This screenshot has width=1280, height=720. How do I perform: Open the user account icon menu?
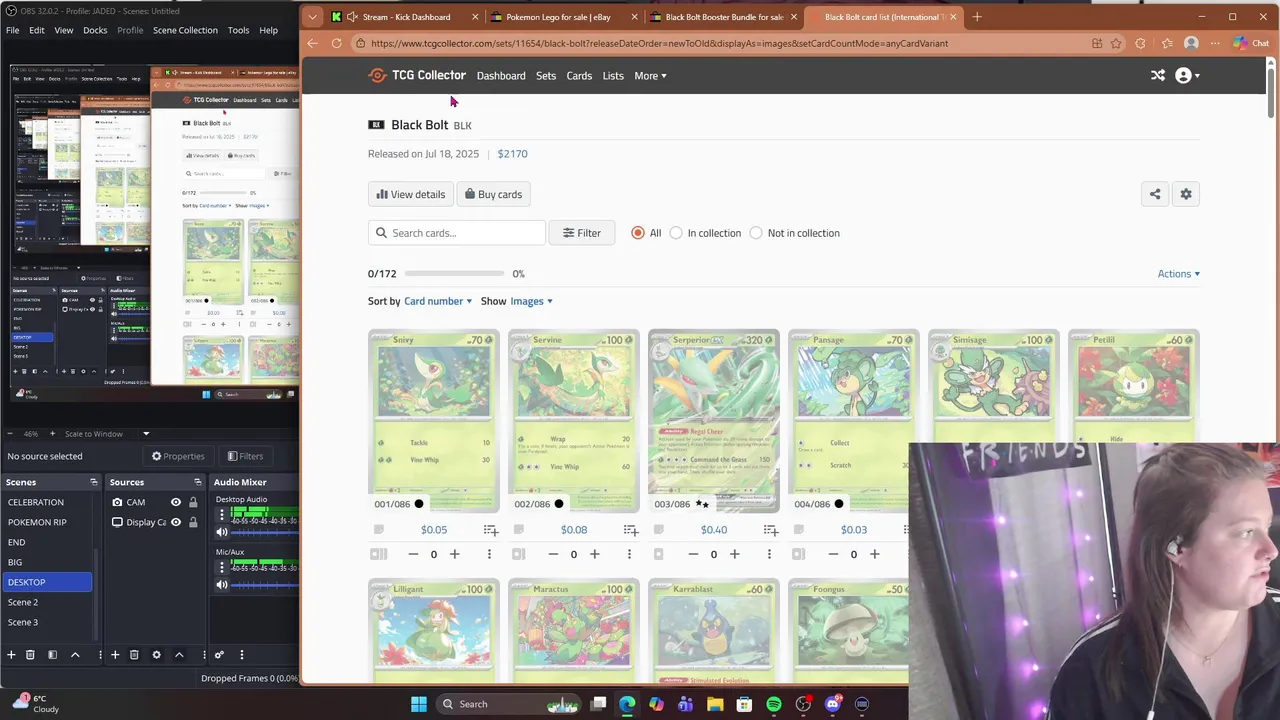1186,75
